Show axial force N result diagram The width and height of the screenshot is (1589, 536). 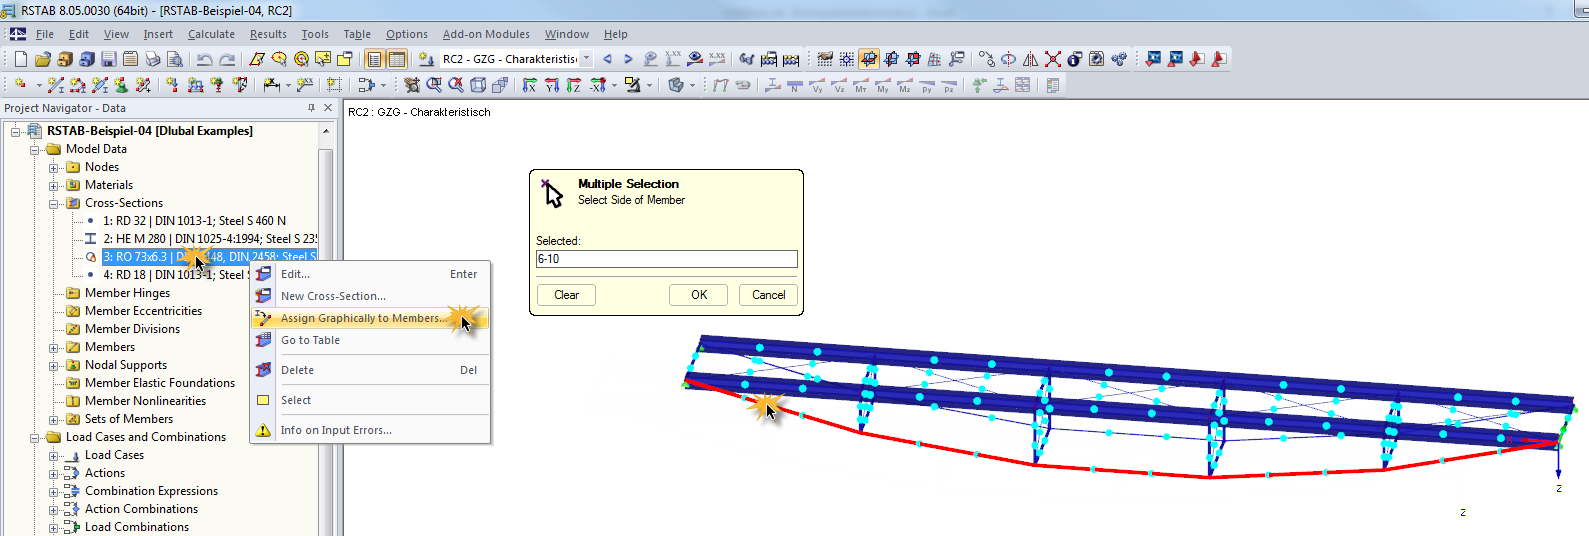click(795, 85)
